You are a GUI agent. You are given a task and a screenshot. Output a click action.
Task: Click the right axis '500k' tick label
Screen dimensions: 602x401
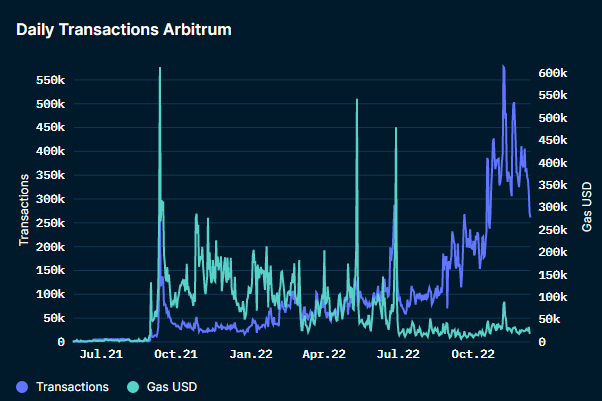pyautogui.click(x=553, y=118)
